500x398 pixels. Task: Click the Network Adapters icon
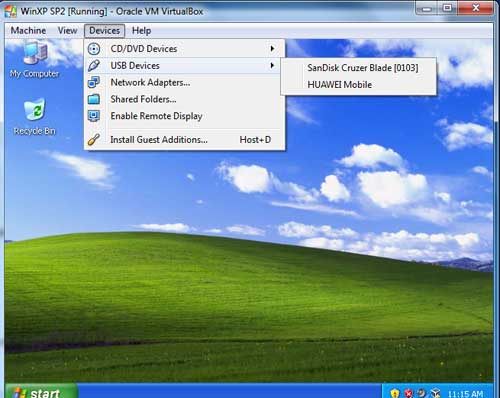click(x=94, y=82)
